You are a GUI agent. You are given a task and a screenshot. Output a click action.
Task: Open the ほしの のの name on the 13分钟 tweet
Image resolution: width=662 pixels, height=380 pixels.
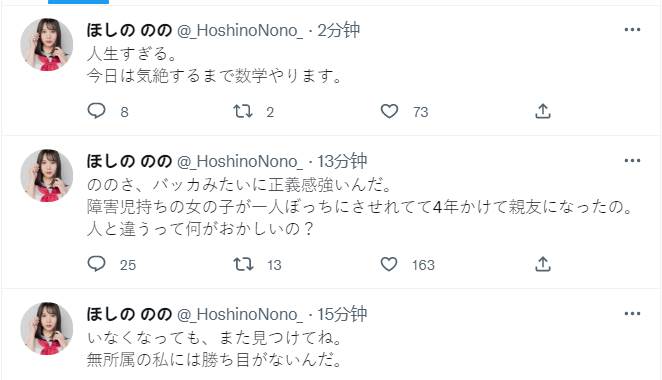coord(129,161)
